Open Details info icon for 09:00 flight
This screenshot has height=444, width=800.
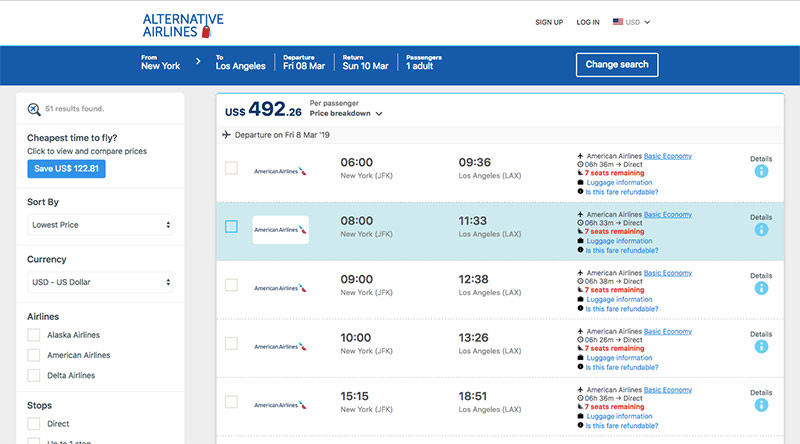pyautogui.click(x=761, y=288)
